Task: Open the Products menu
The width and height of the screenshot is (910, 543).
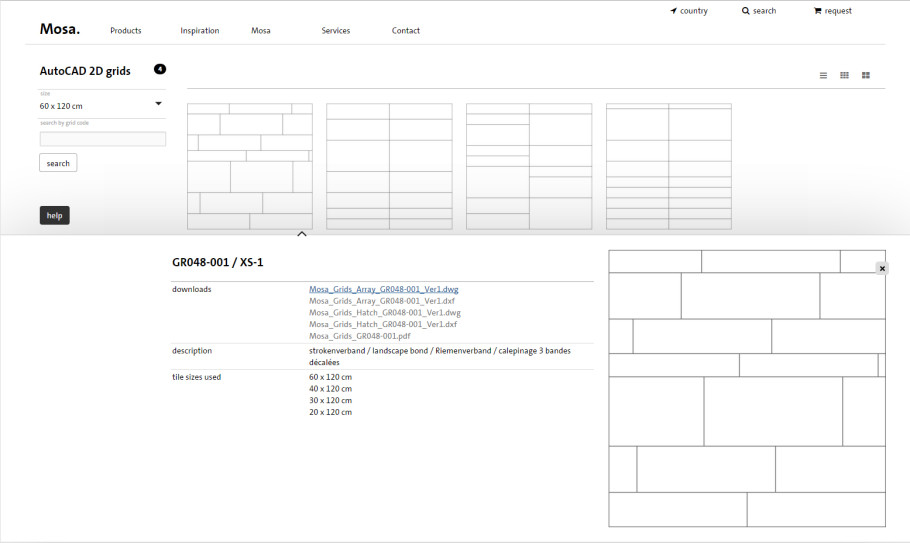Action: click(x=126, y=31)
